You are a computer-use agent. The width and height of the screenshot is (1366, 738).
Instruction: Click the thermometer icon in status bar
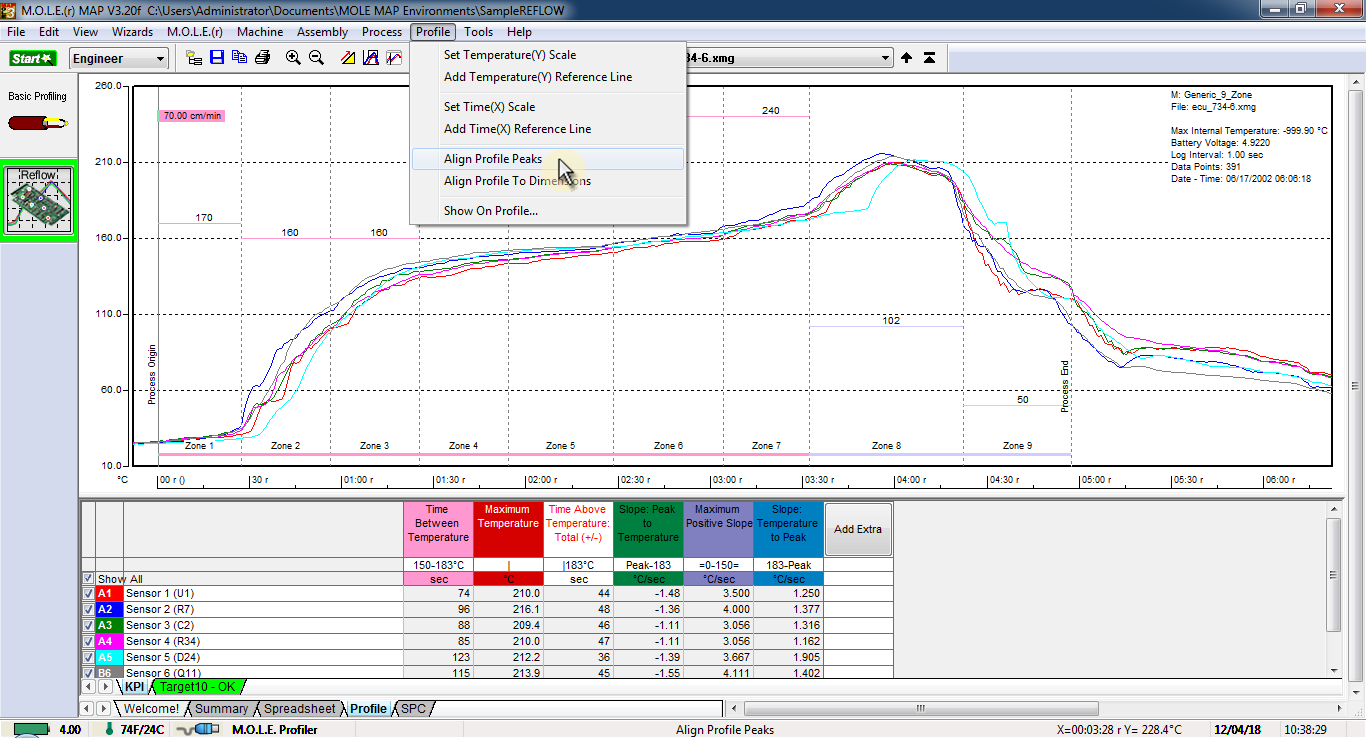(x=108, y=729)
